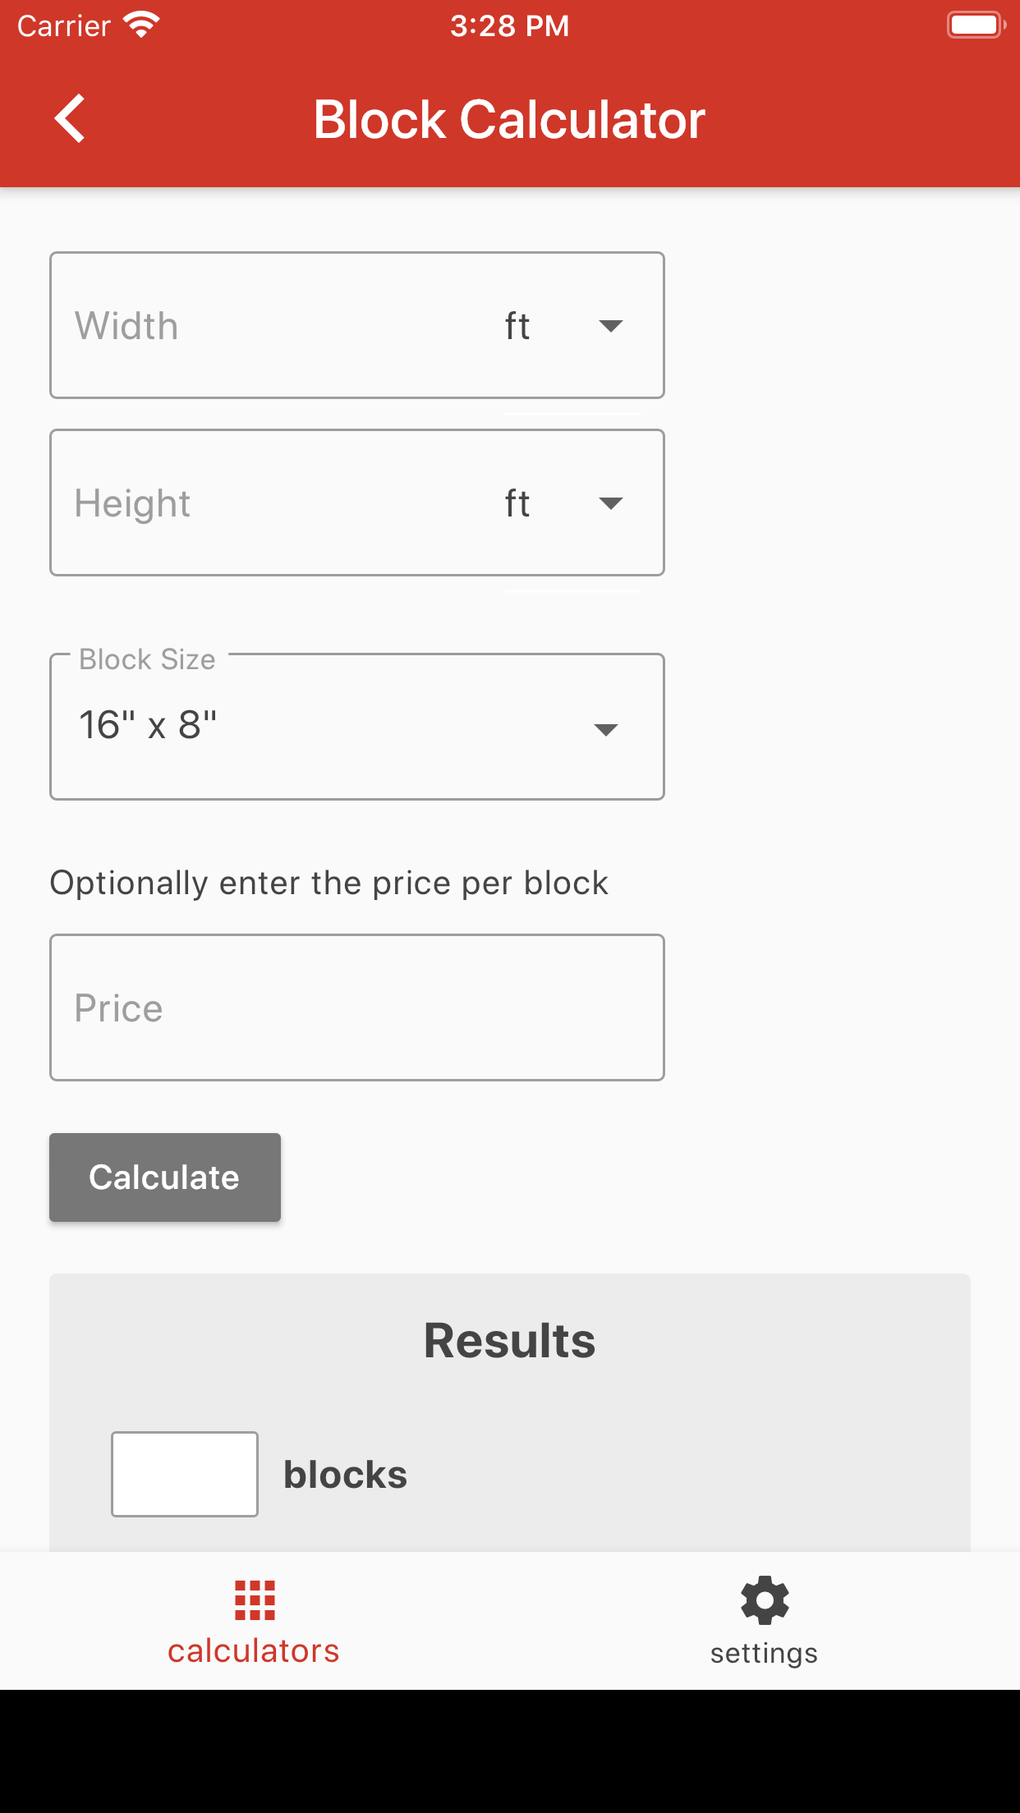
Task: Open the Block Size dropdown arrow
Action: [x=606, y=729]
